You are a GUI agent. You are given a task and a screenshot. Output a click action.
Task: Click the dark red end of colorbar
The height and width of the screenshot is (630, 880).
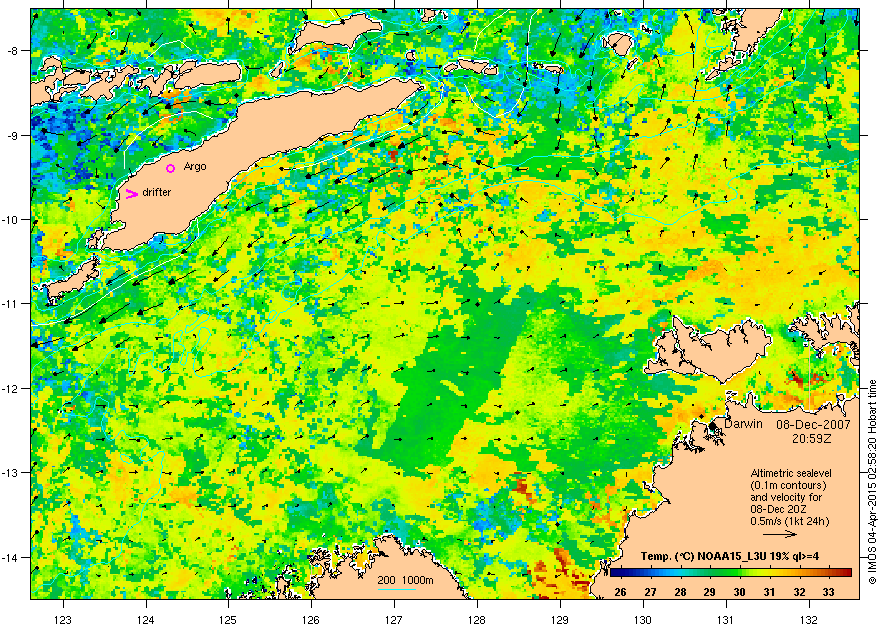click(x=845, y=573)
